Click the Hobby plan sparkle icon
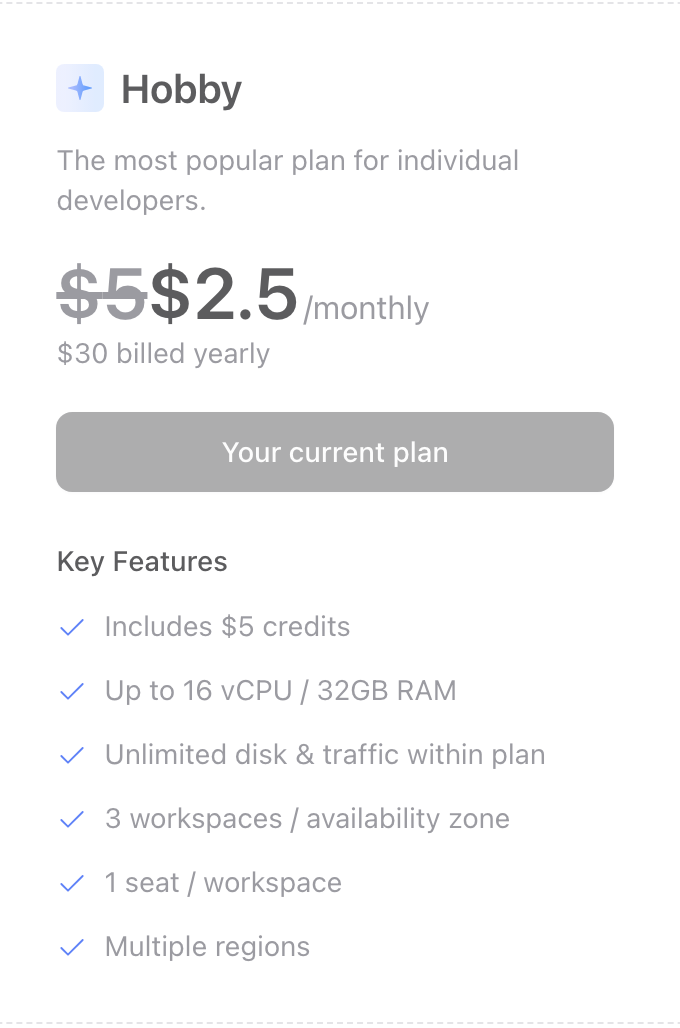 (80, 88)
